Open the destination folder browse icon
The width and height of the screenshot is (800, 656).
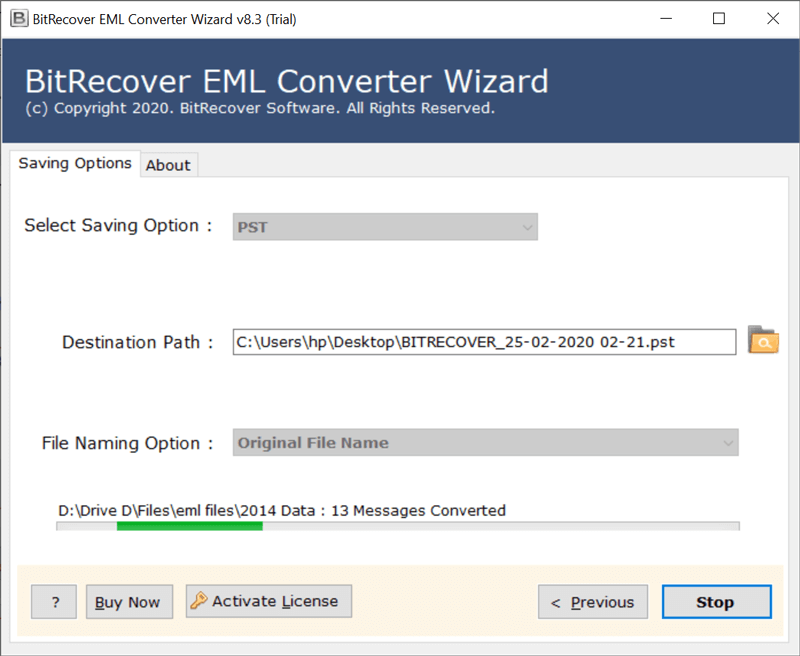pos(763,340)
